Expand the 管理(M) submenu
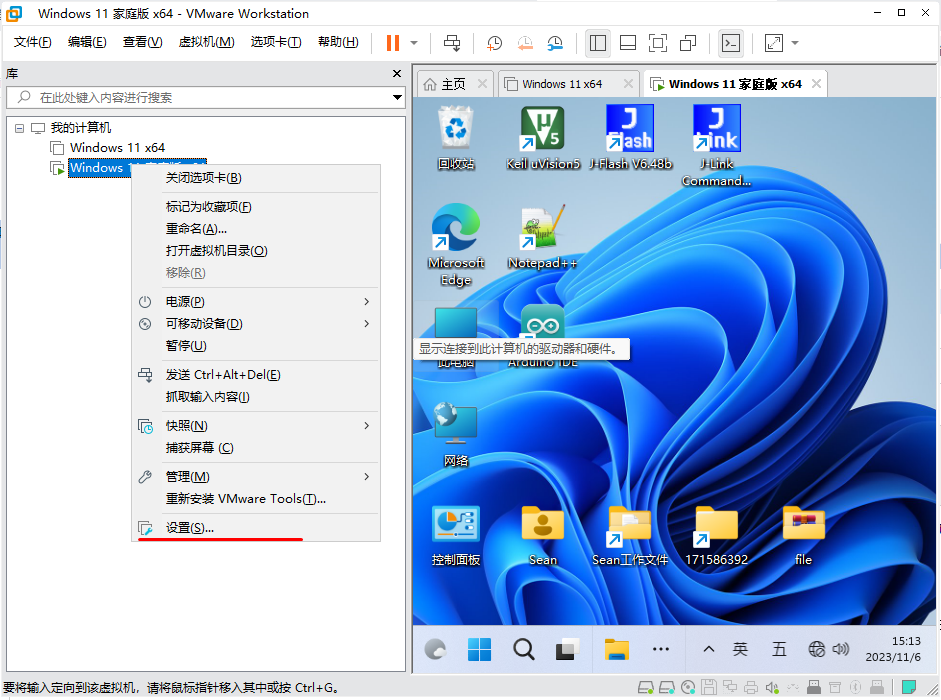The width and height of the screenshot is (941, 700). coord(256,477)
